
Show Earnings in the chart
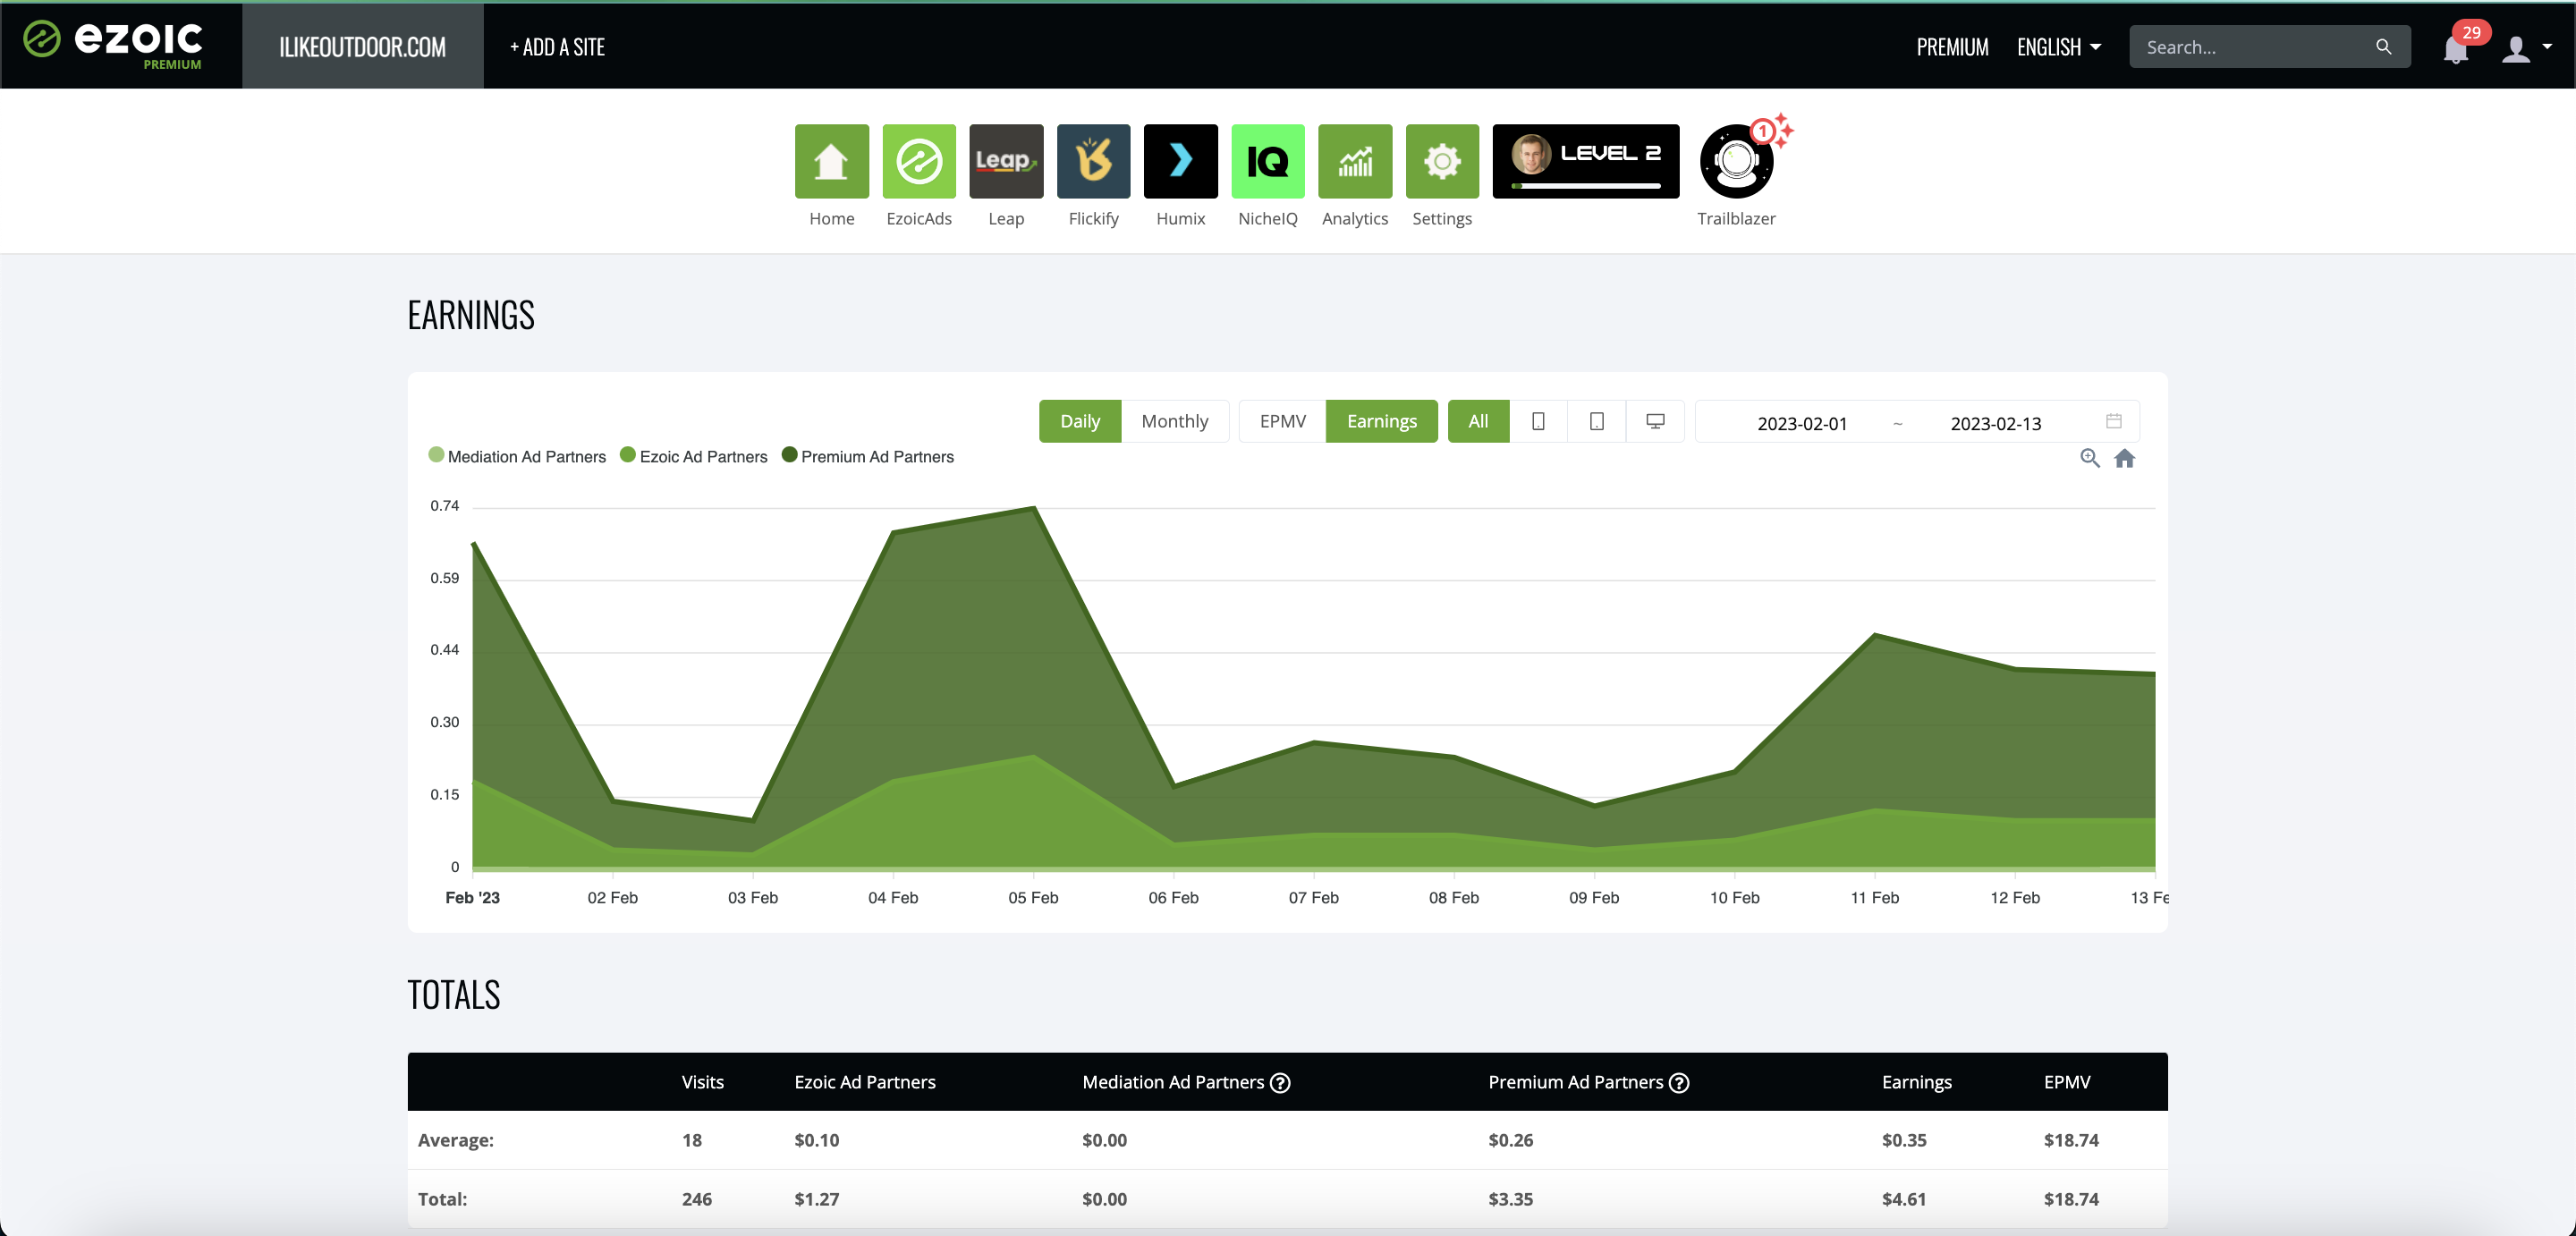point(1381,421)
